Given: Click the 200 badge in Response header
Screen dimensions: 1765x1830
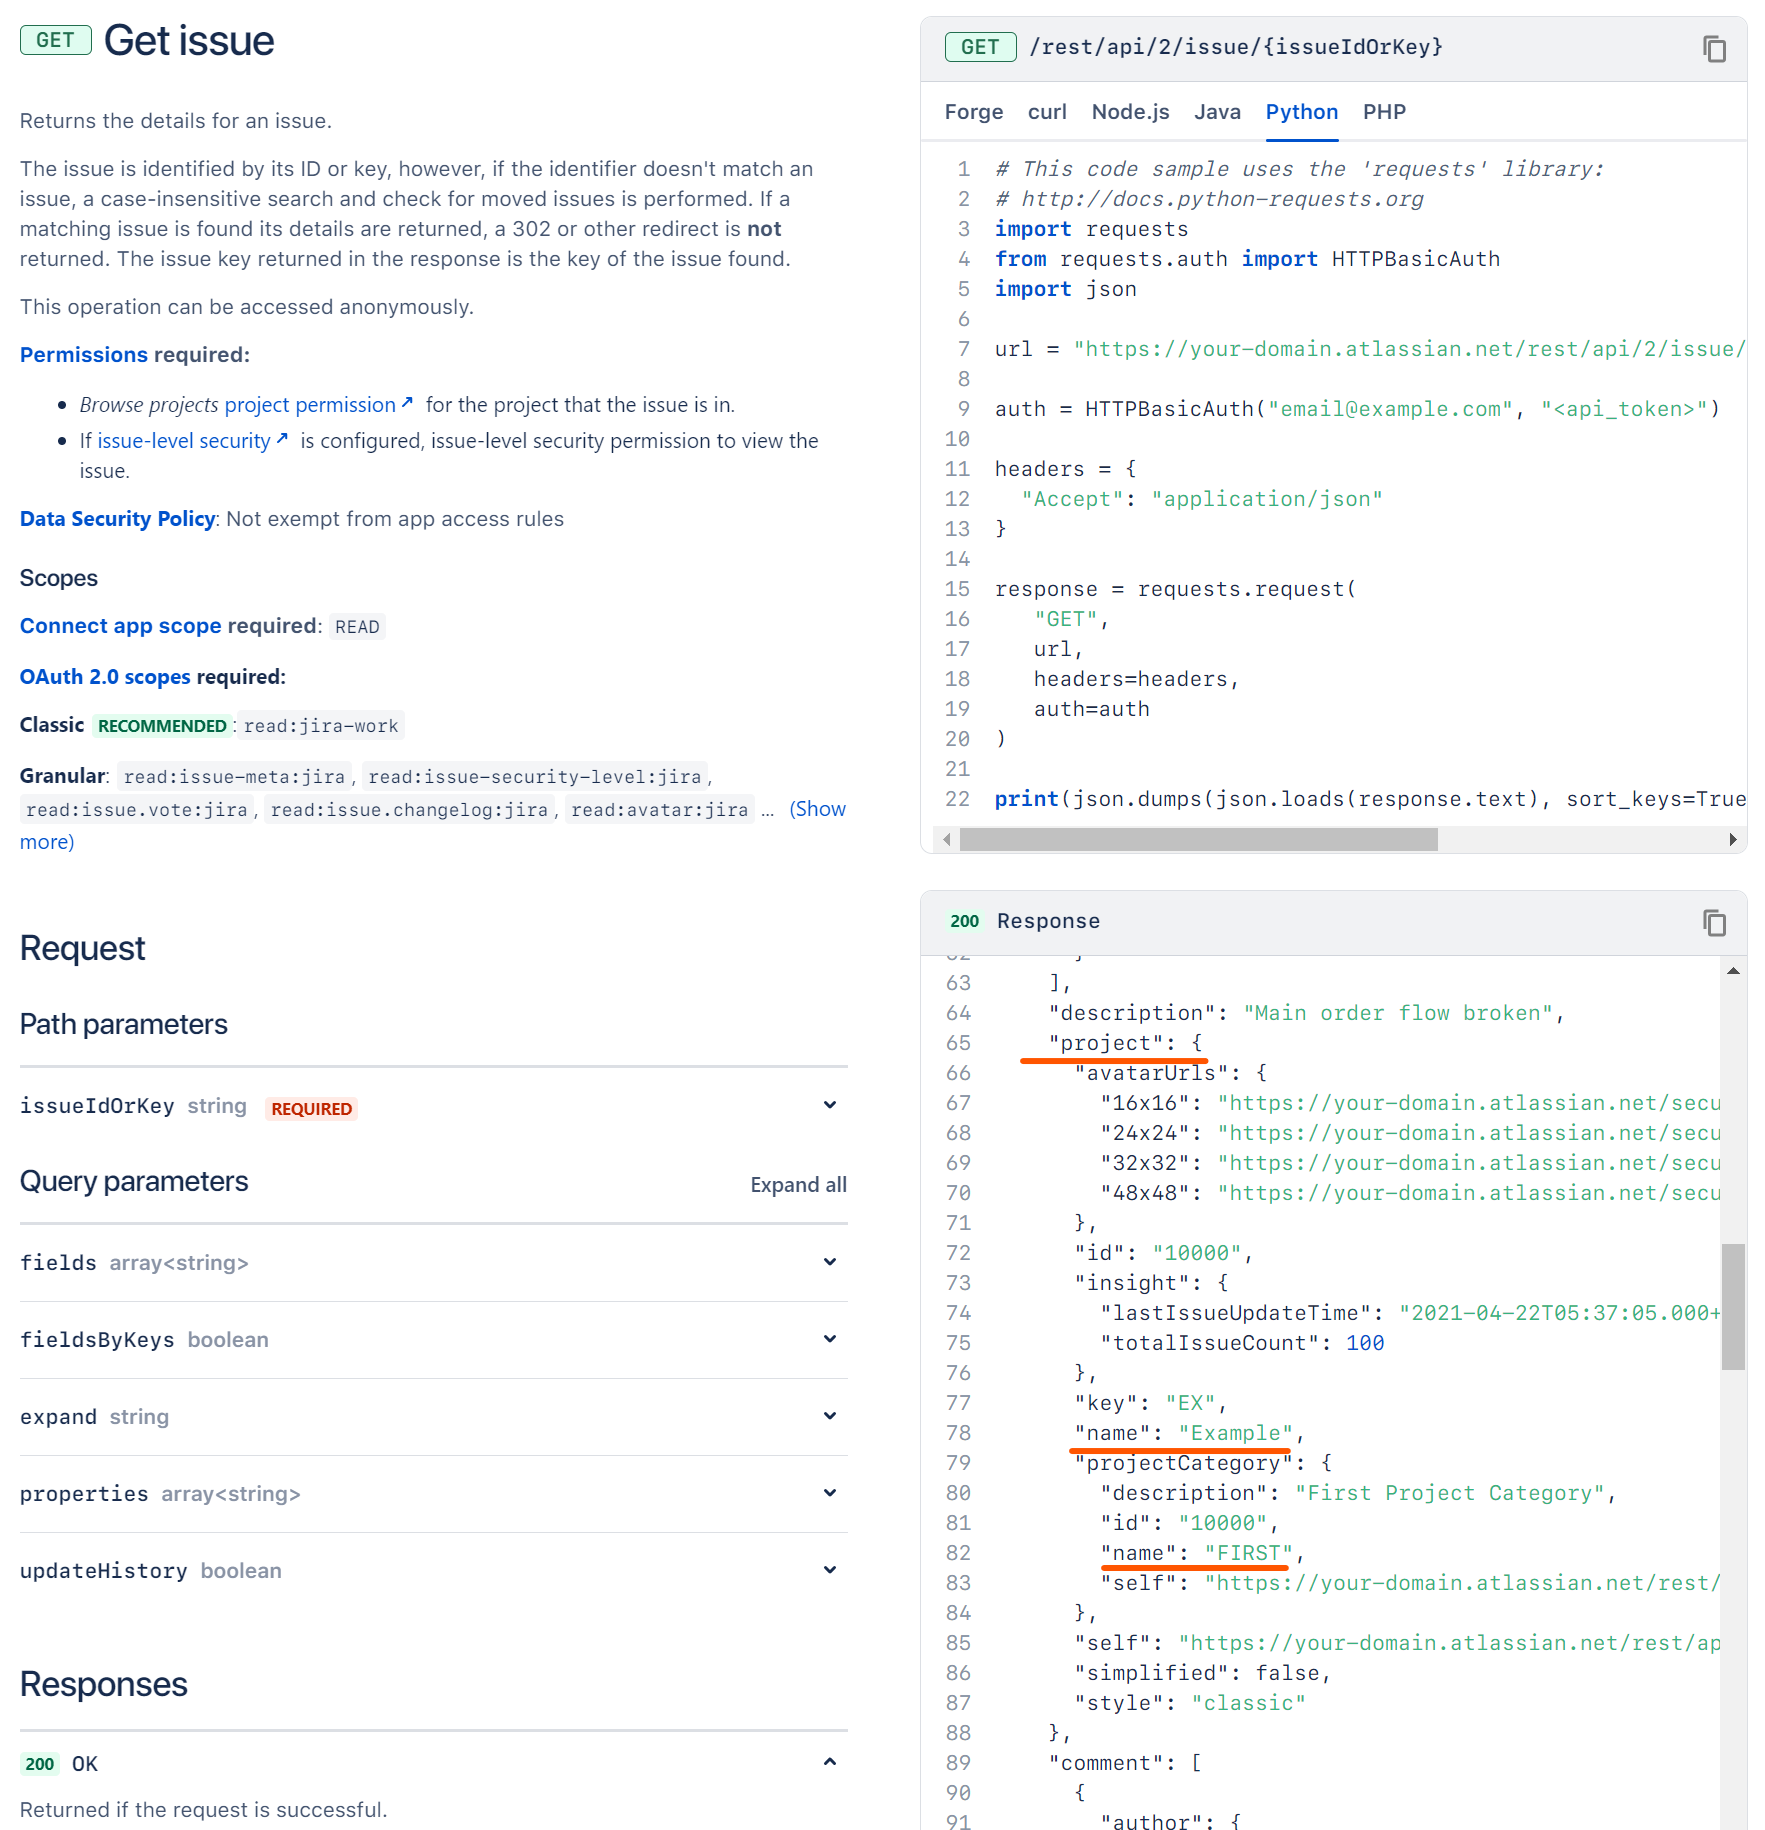Looking at the screenshot, I should click(964, 921).
